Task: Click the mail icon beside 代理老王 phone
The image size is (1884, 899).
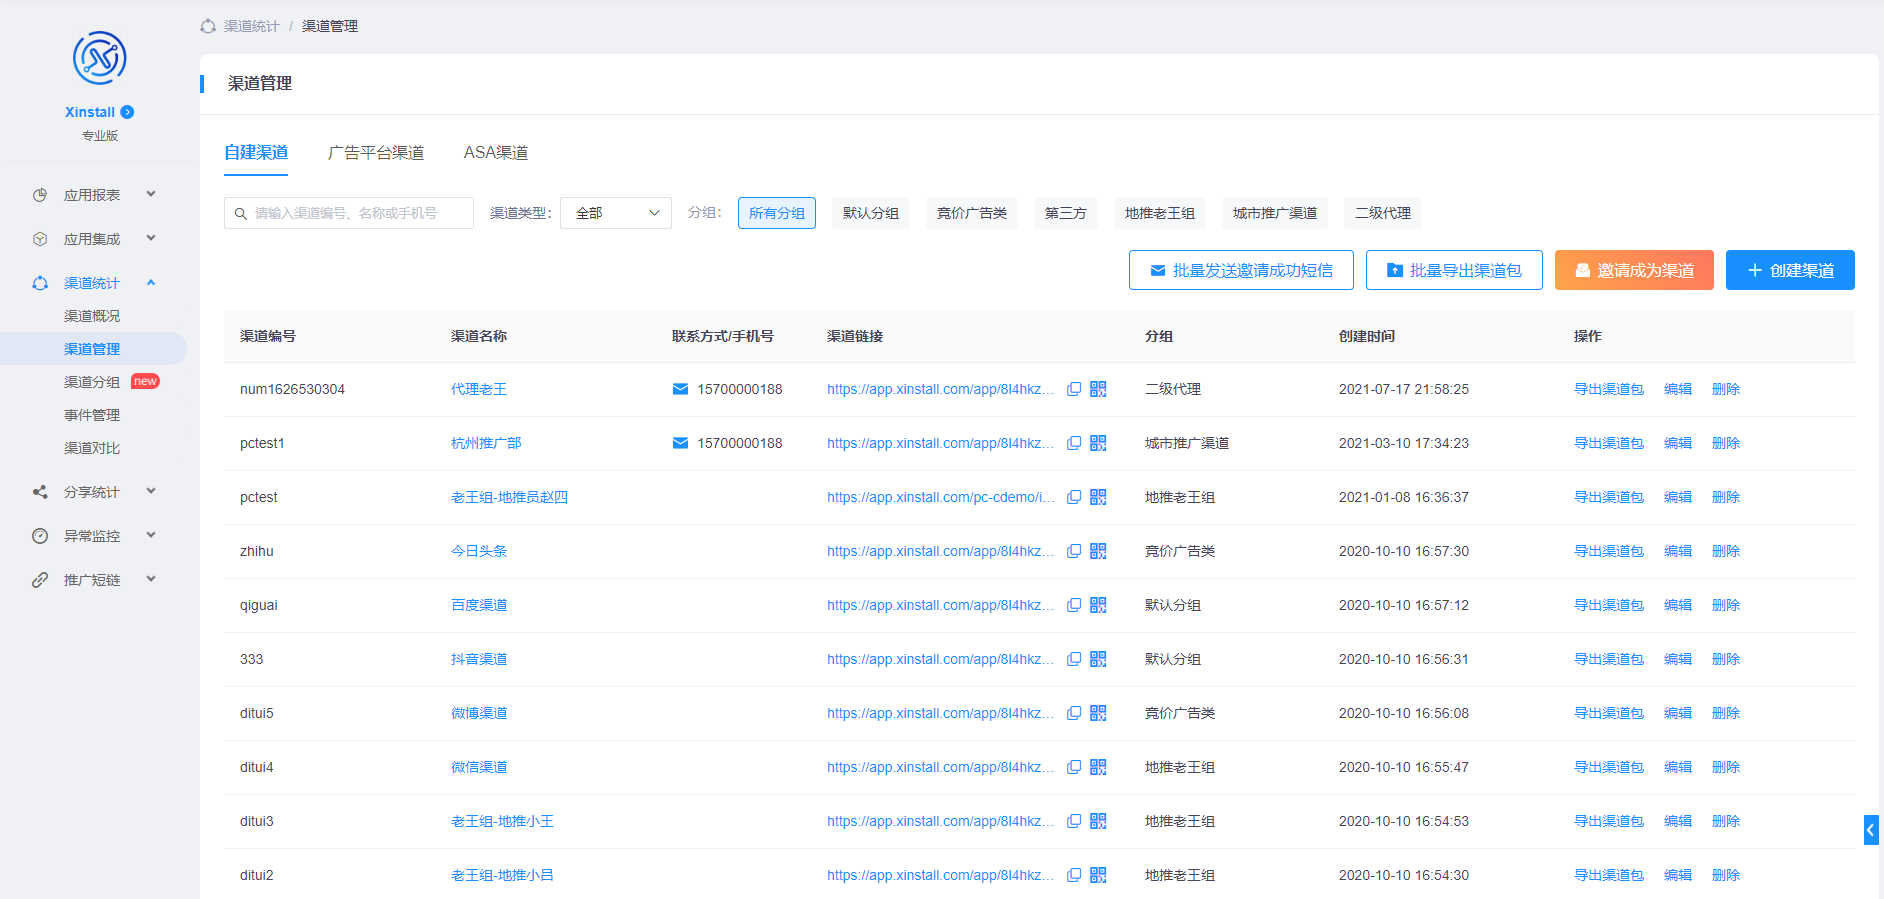Action: 680,389
